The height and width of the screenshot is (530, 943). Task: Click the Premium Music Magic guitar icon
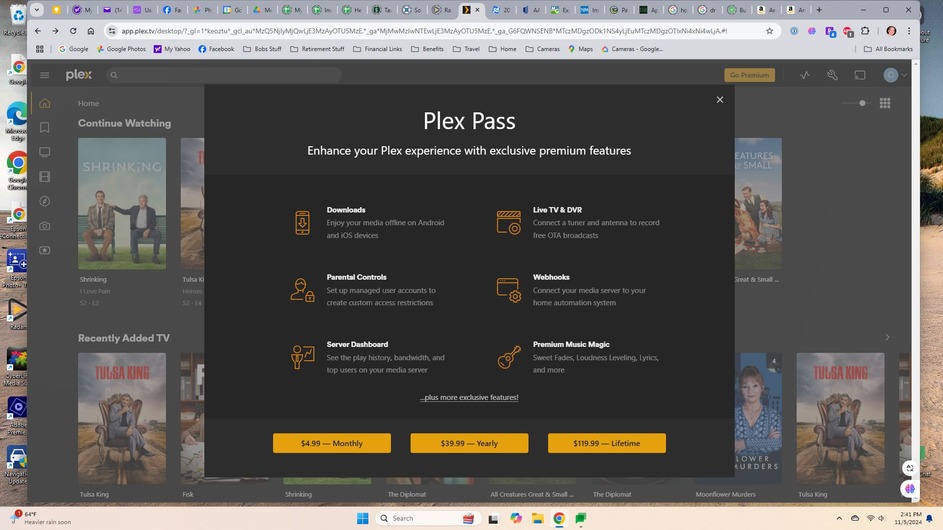click(509, 357)
